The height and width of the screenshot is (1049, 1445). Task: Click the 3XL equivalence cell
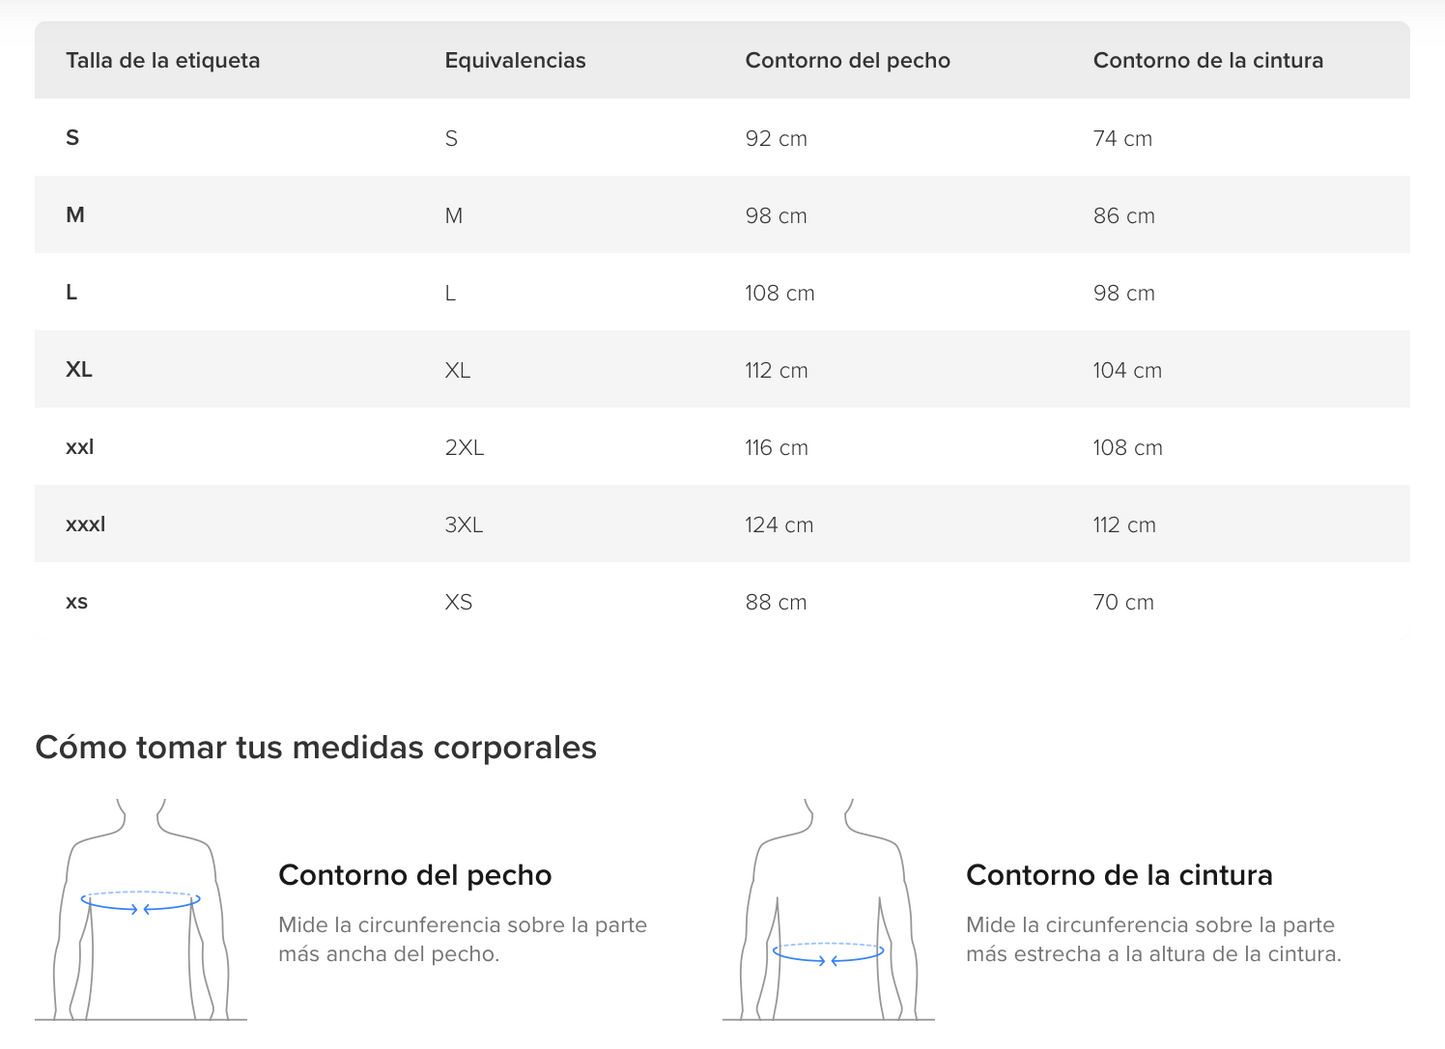[464, 525]
